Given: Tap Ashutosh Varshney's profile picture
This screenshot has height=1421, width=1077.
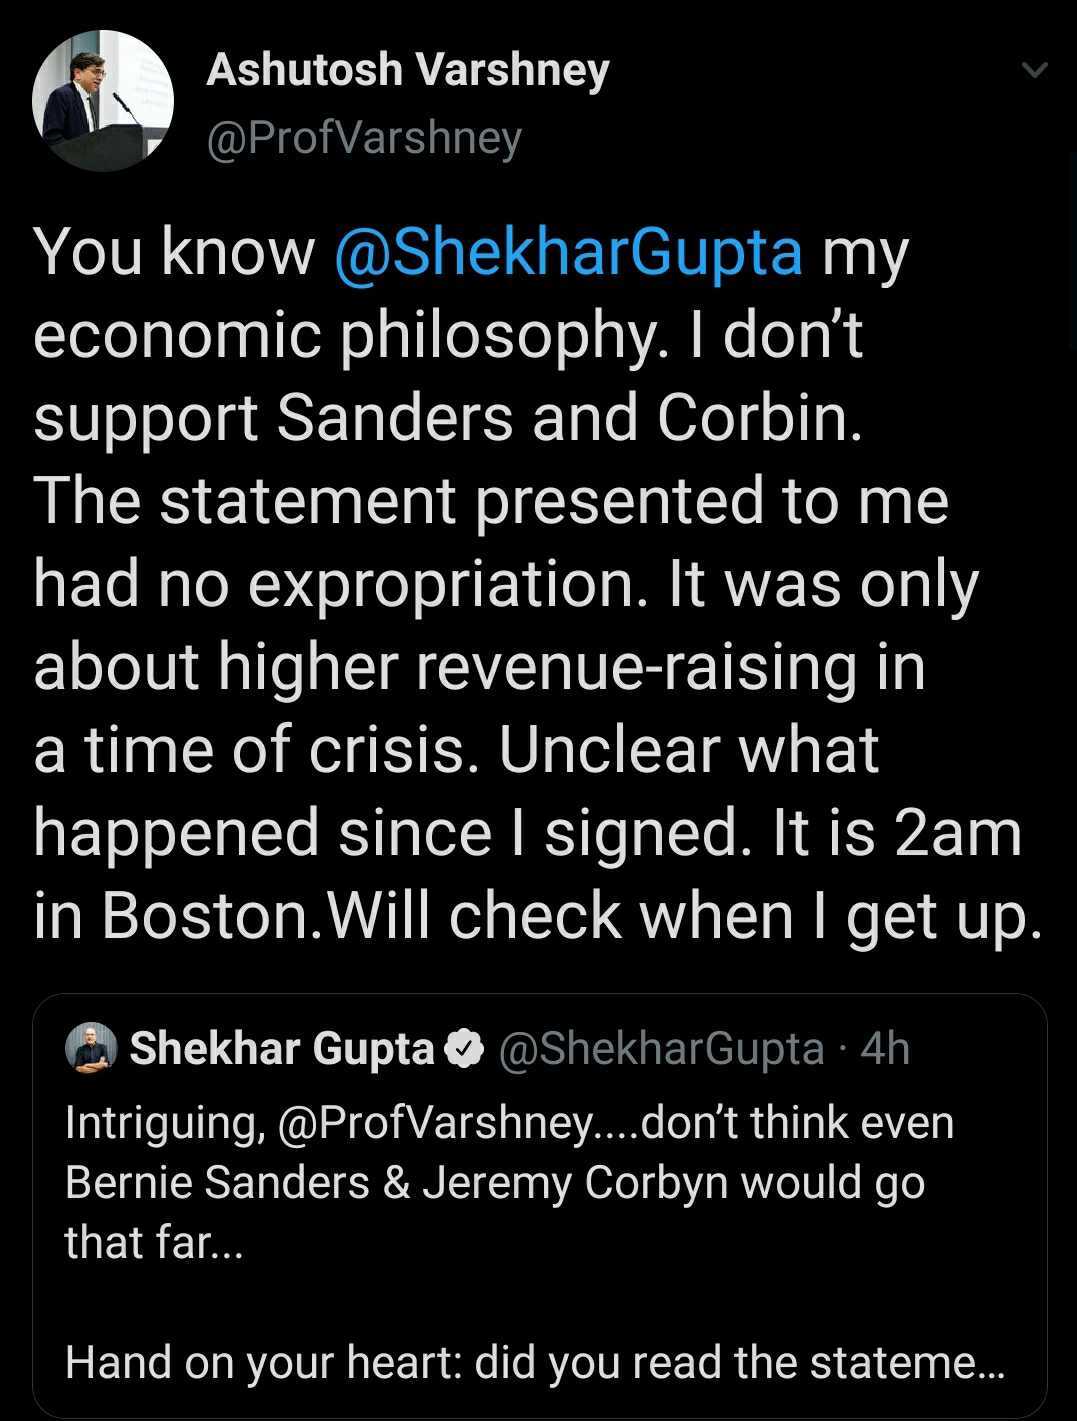Looking at the screenshot, I should (103, 101).
